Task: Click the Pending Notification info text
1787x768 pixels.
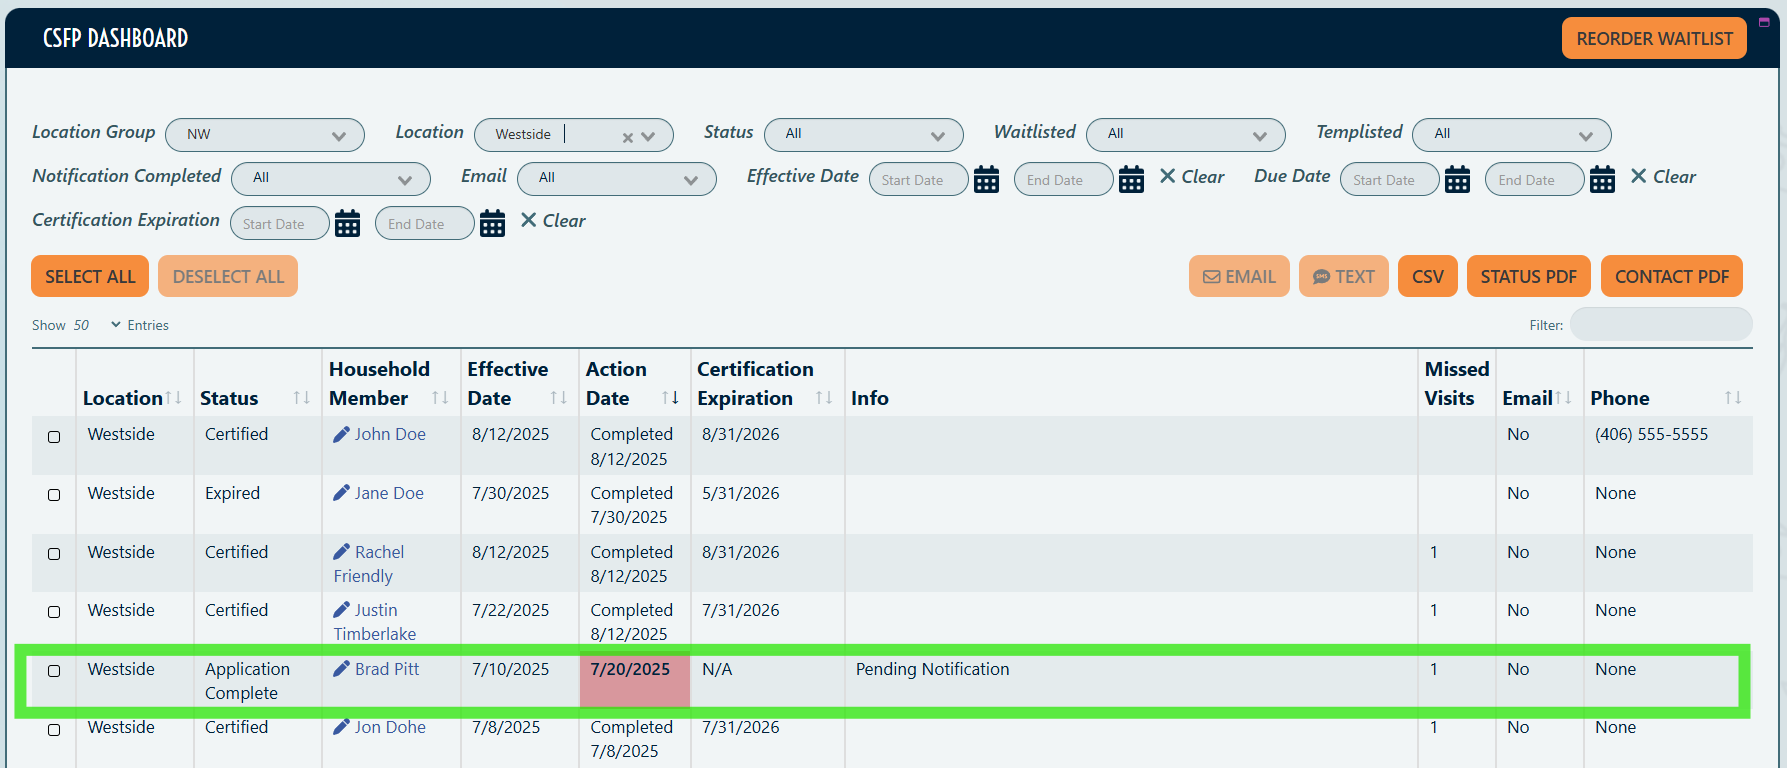Action: coord(932,669)
